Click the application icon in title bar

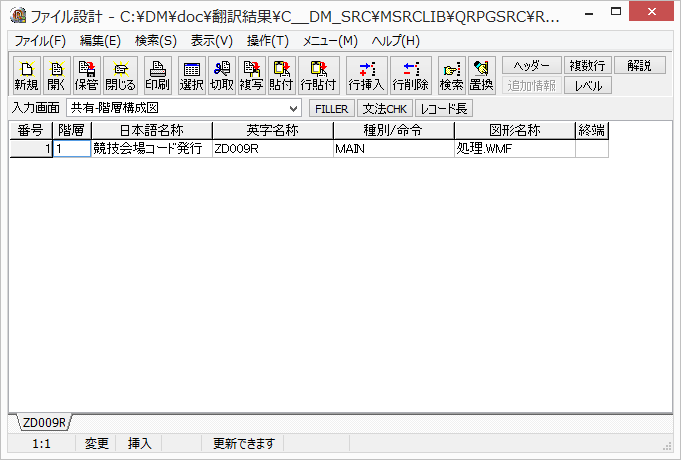(x=18, y=15)
